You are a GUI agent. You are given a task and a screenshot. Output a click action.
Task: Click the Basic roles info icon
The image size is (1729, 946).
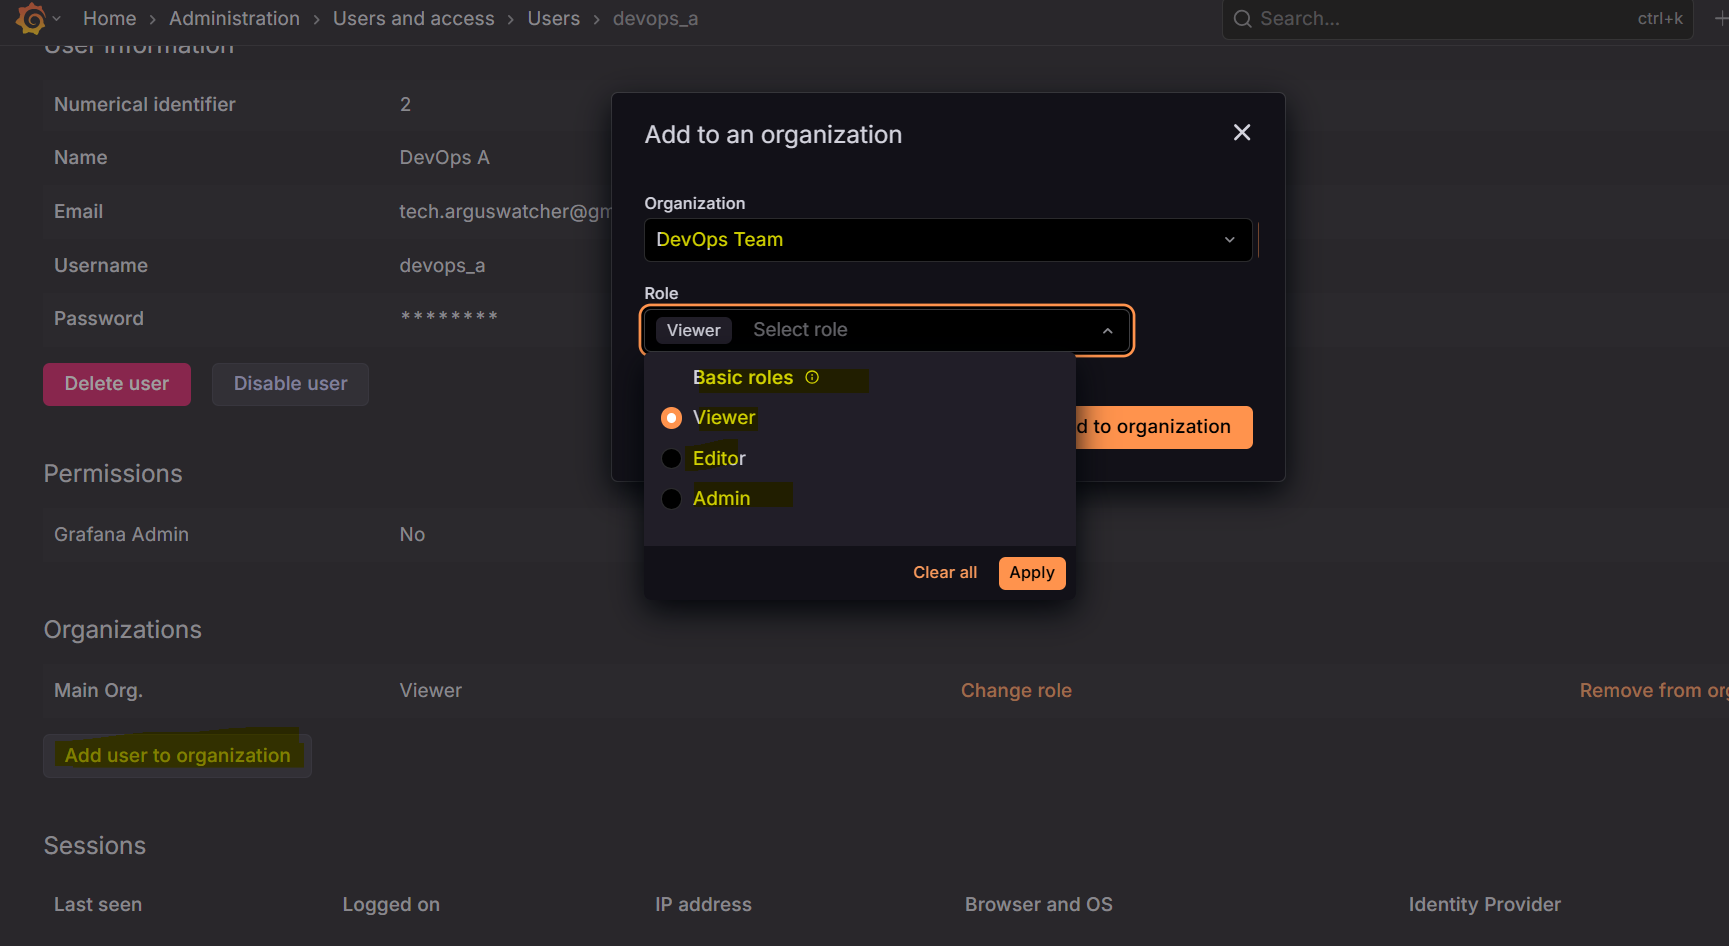(812, 377)
